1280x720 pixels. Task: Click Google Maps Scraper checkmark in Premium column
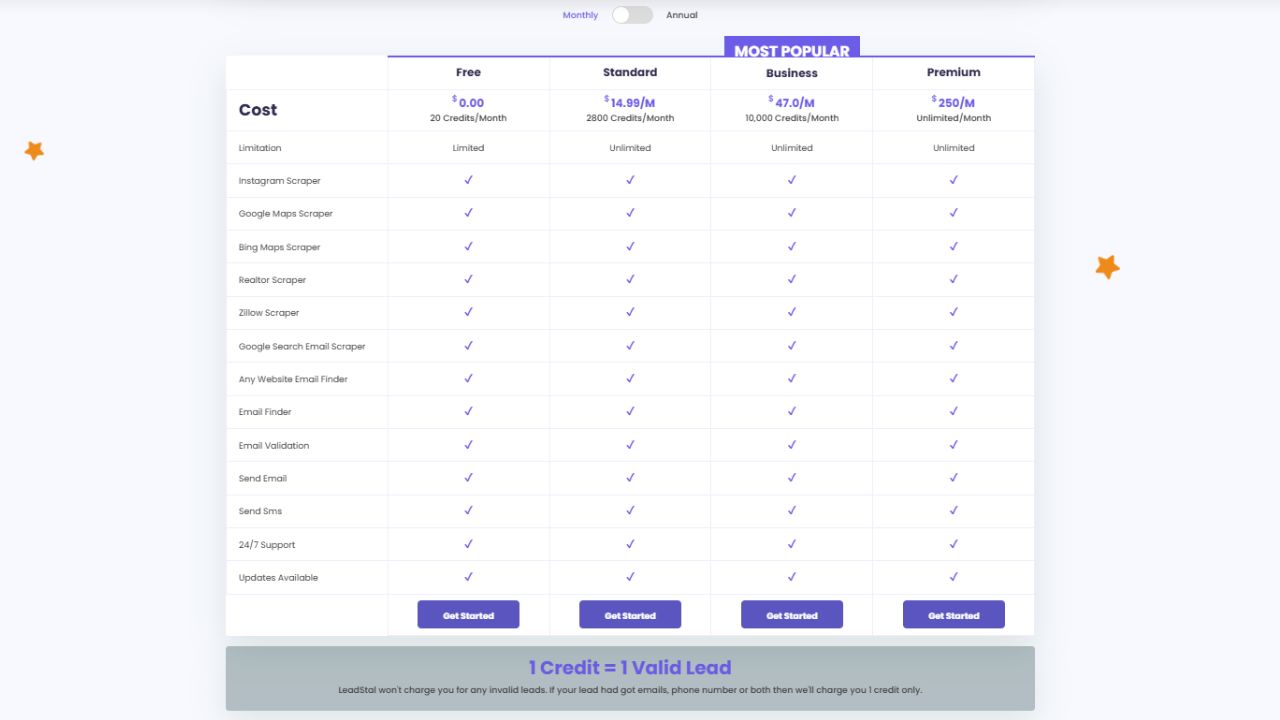pyautogui.click(x=953, y=213)
